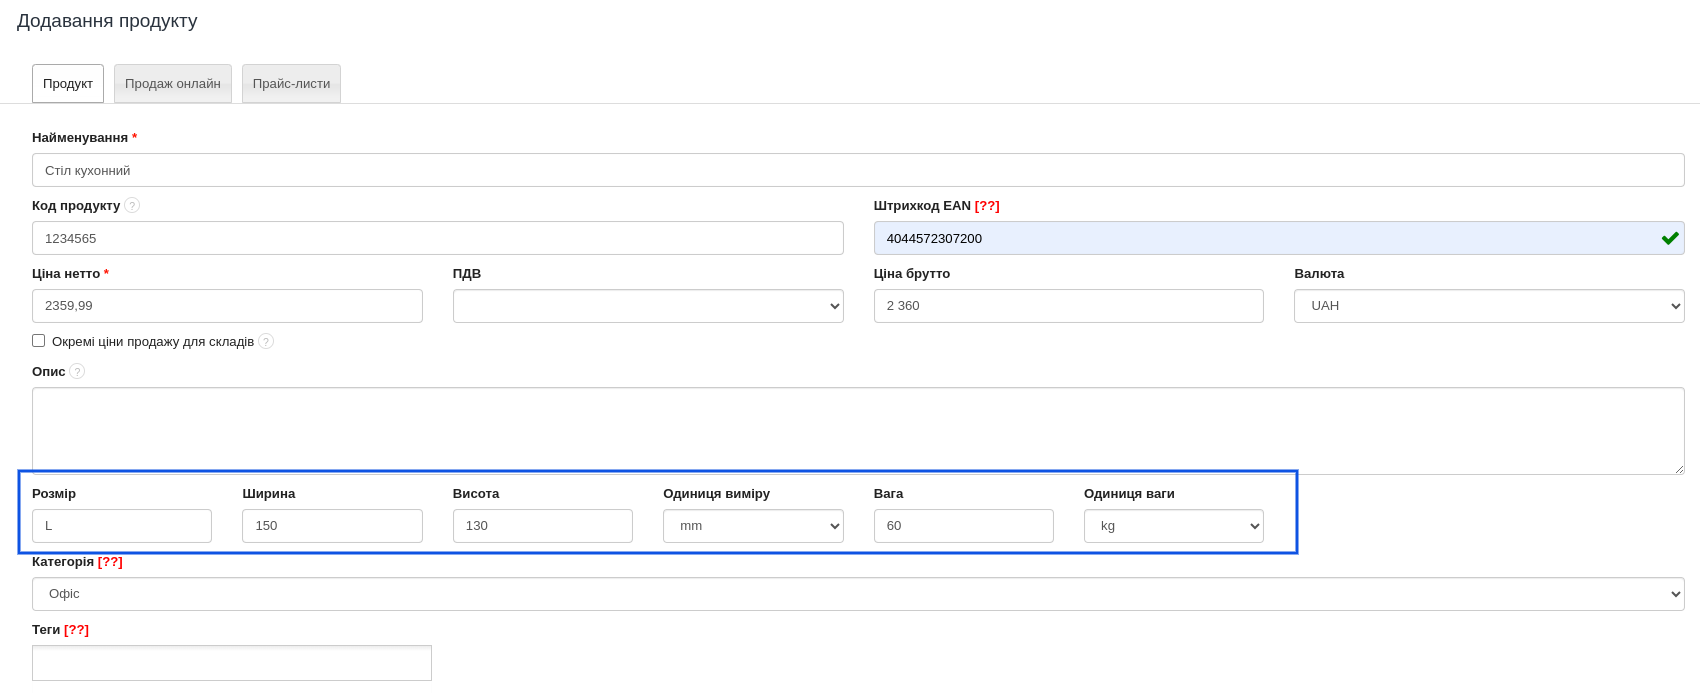Click the Найменування input field
This screenshot has width=1700, height=693.
[857, 170]
